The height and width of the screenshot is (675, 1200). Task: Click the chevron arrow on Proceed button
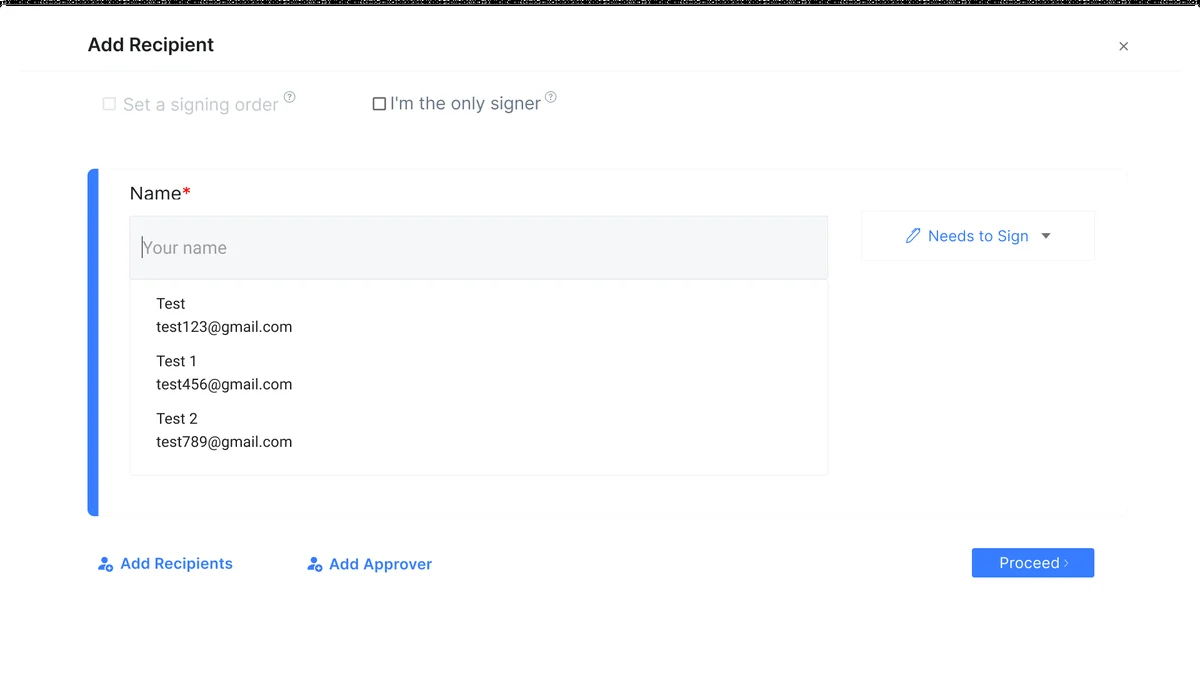[1067, 564]
